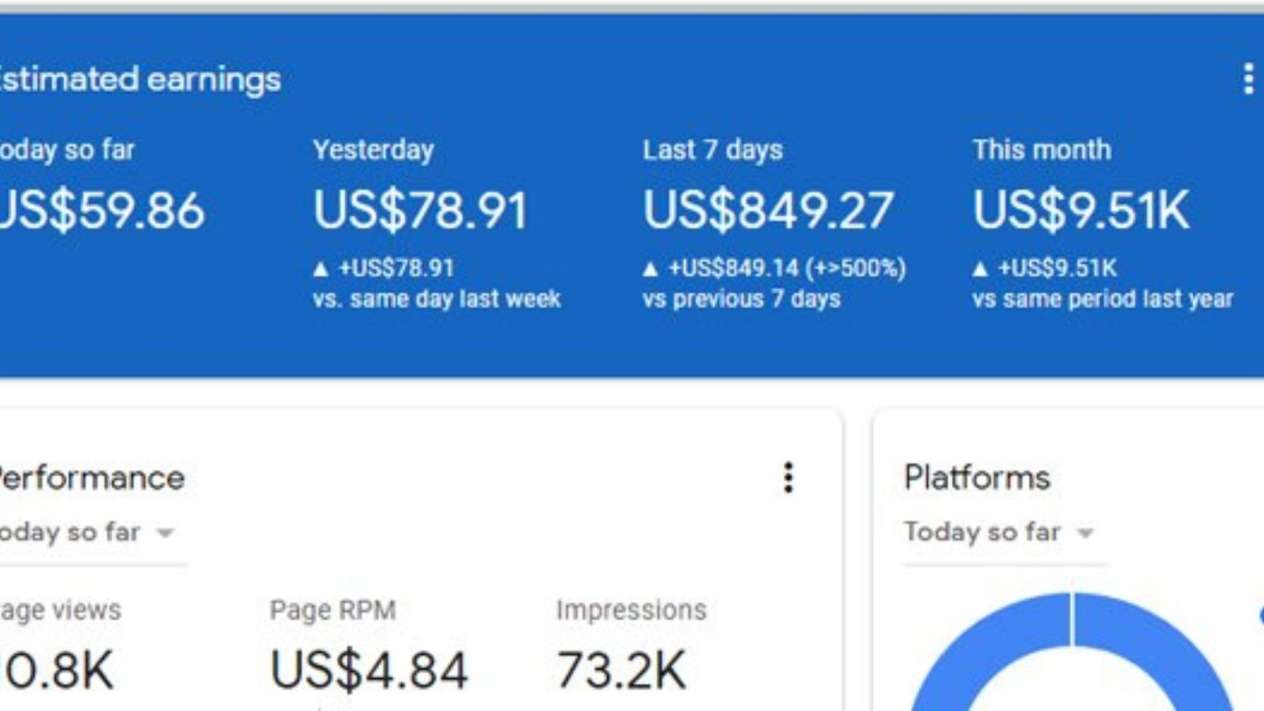Click This month earnings US$9.51K
The height and width of the screenshot is (711, 1264).
pyautogui.click(x=1080, y=211)
